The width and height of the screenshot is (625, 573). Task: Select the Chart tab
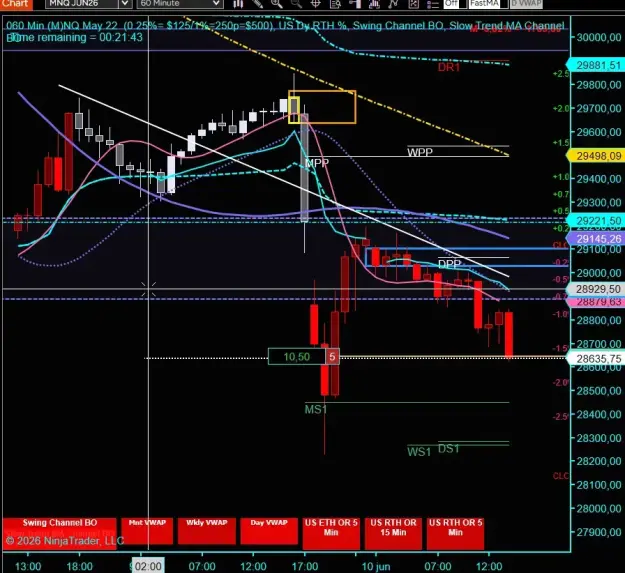tap(16, 4)
